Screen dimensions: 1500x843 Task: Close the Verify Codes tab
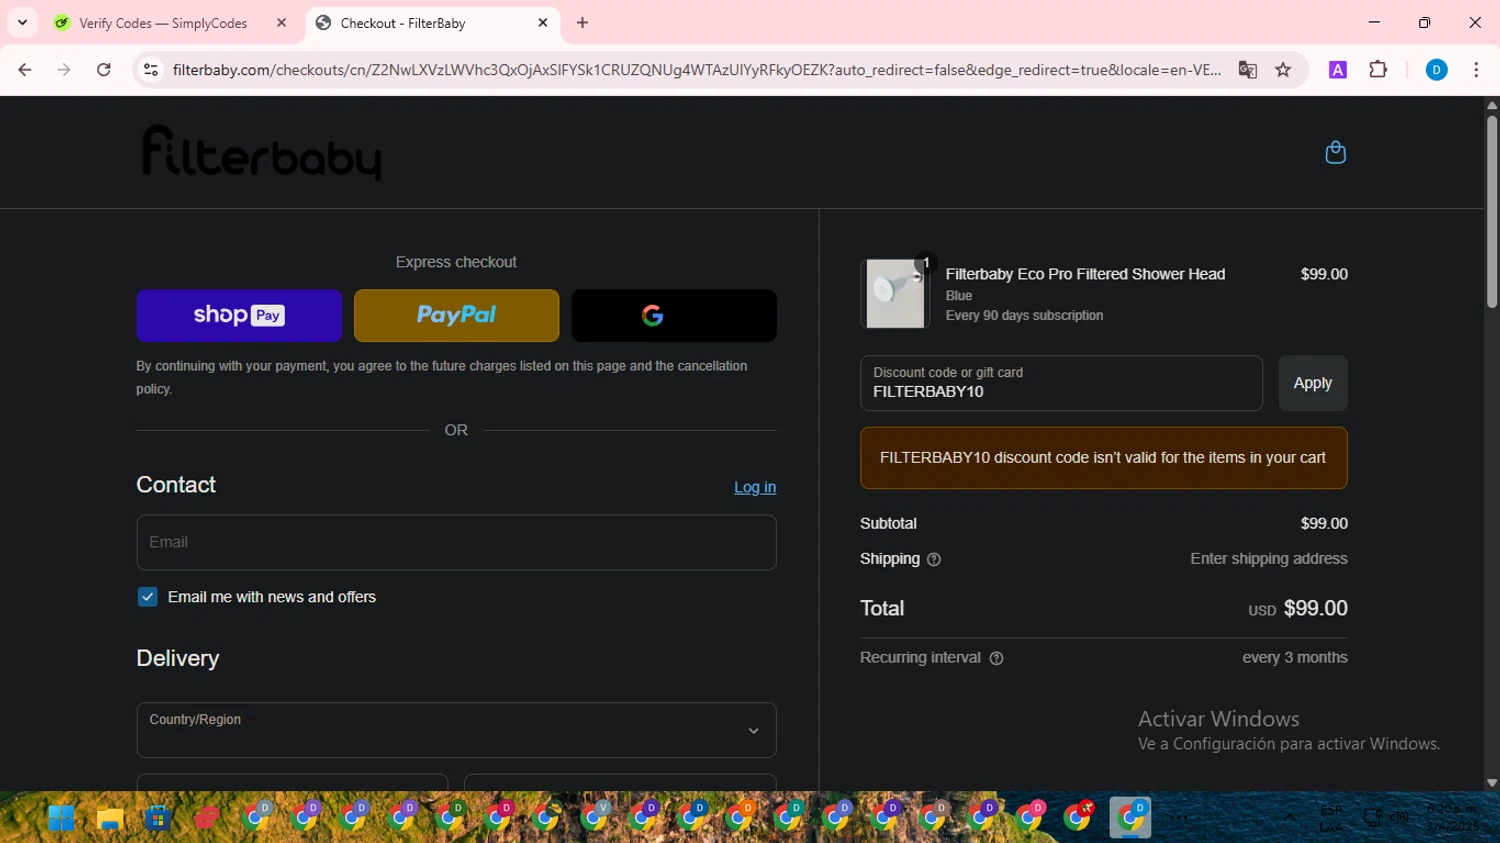(x=281, y=23)
